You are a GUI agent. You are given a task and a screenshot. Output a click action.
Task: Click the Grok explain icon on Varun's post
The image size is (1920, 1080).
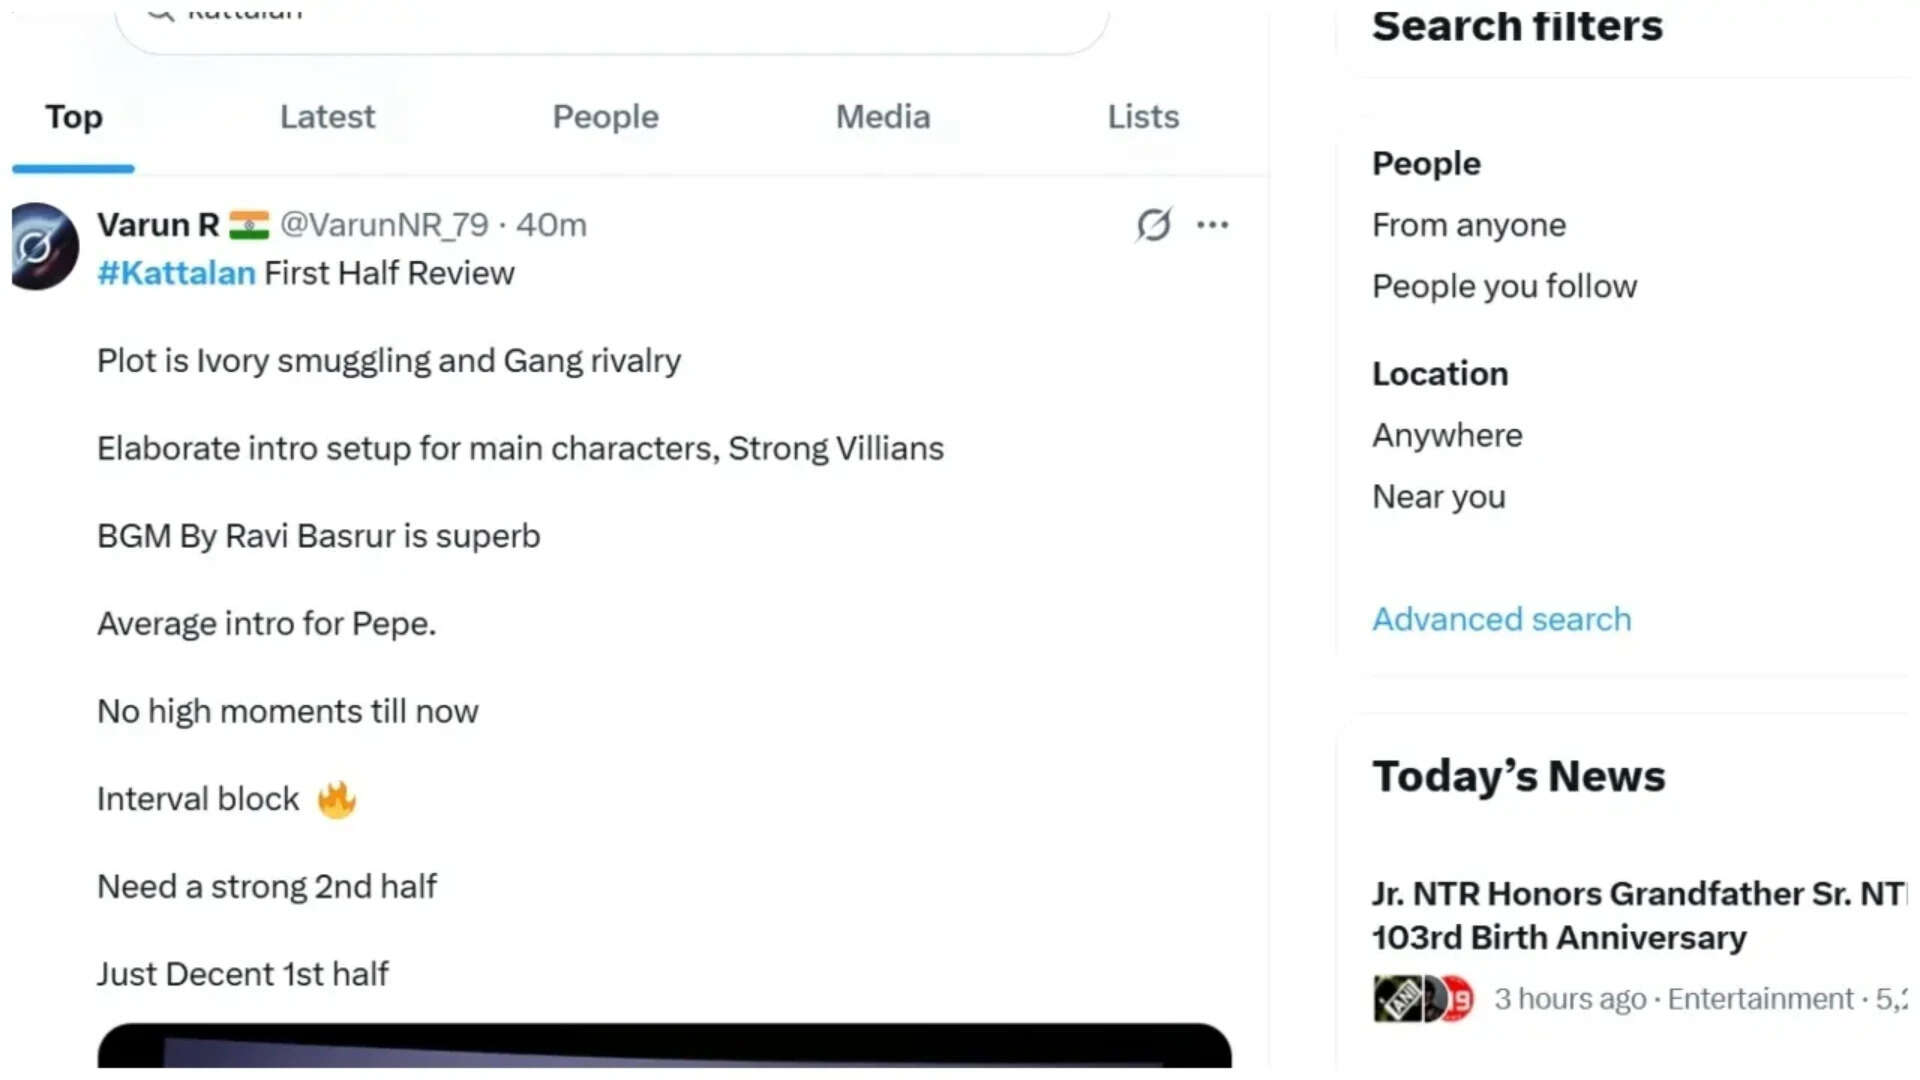click(x=1153, y=225)
